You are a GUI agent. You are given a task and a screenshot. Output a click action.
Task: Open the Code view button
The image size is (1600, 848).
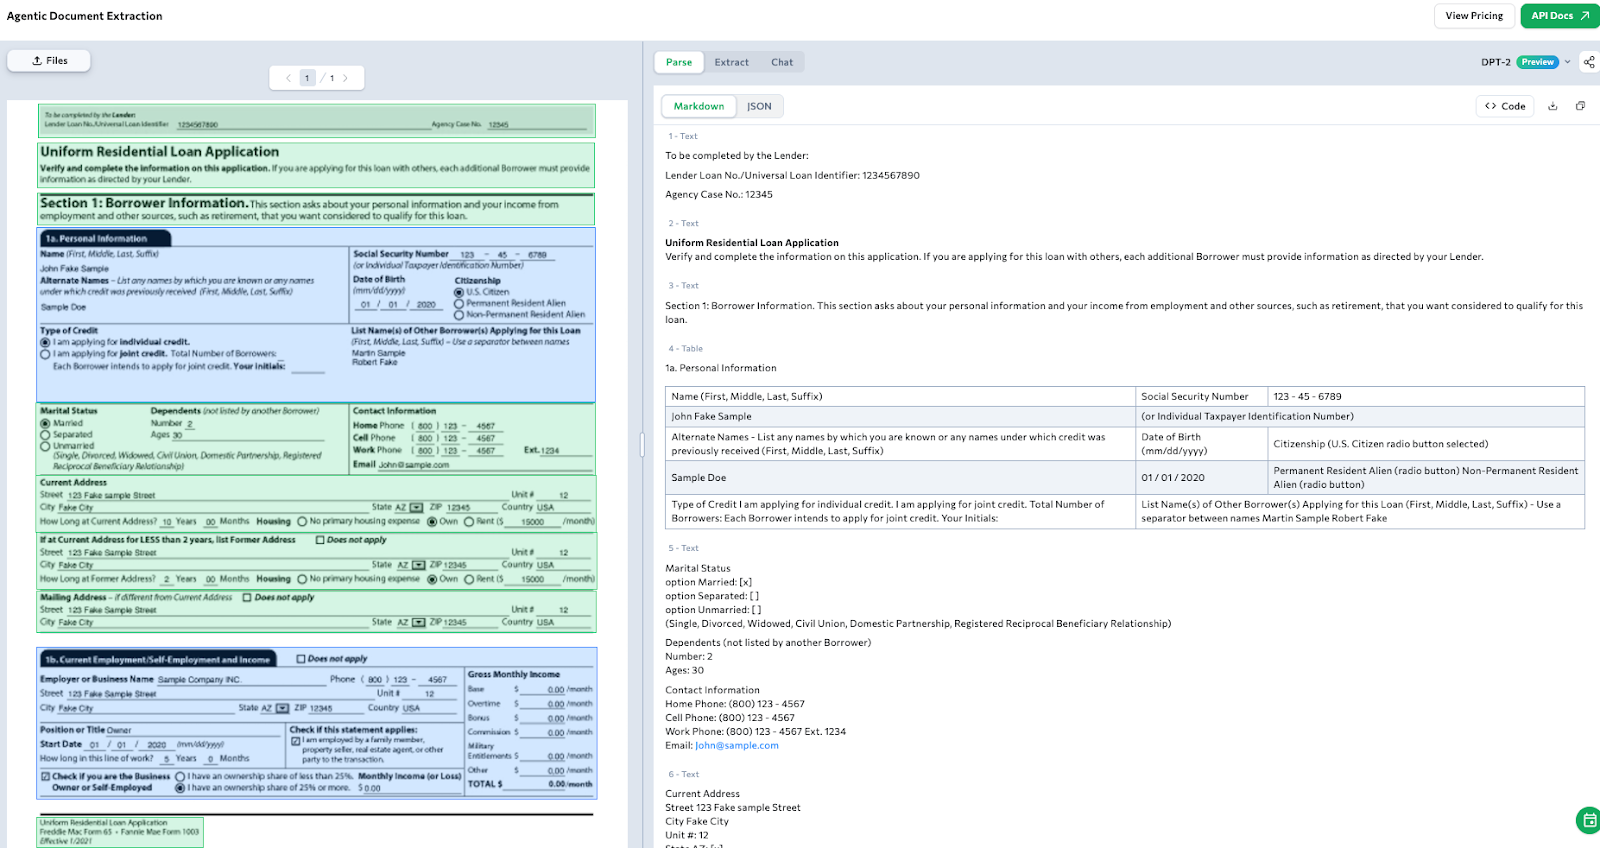pyautogui.click(x=1505, y=106)
